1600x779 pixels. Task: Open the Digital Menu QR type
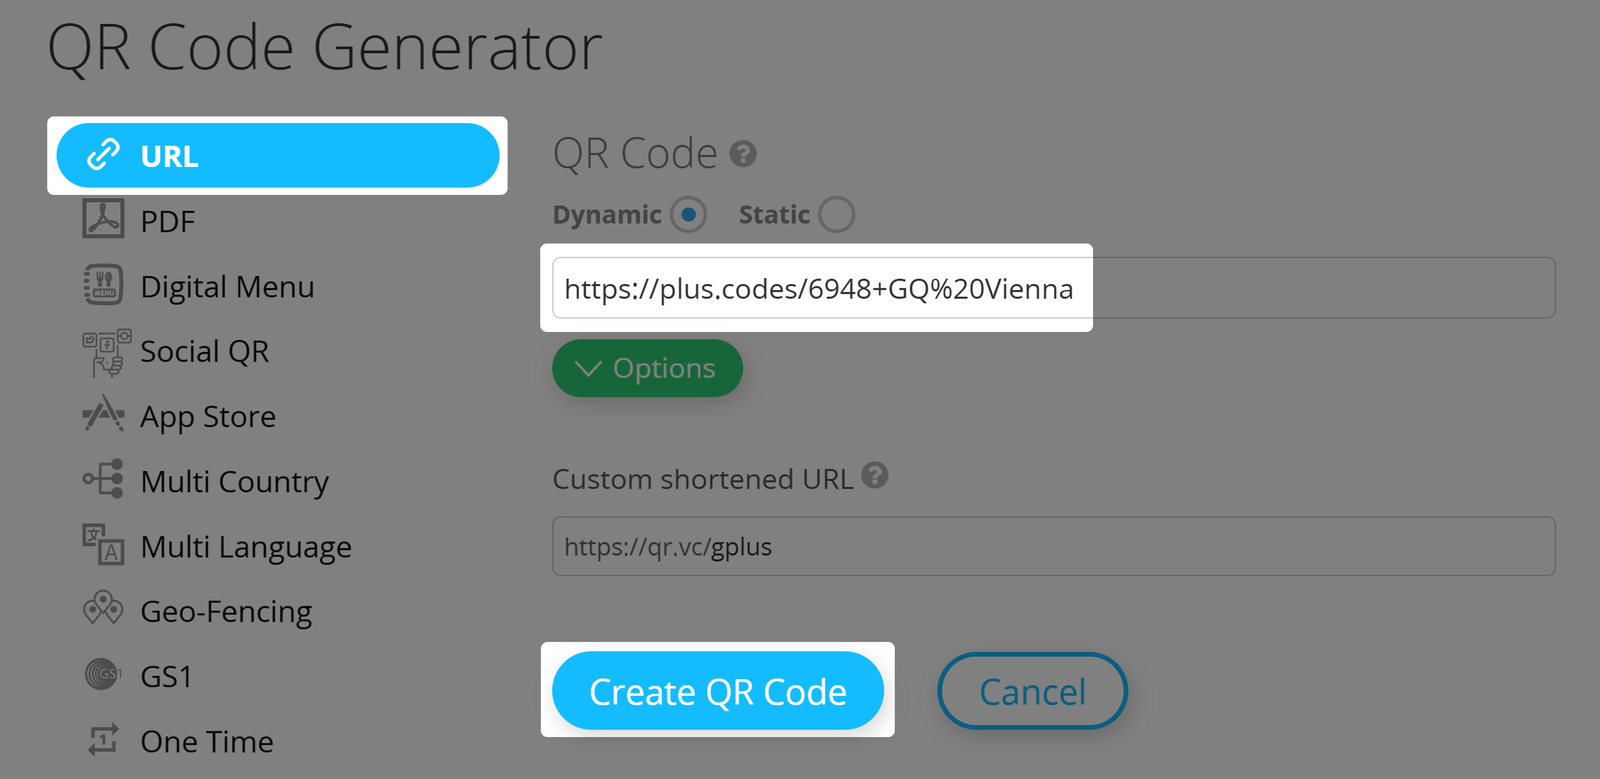tap(101, 286)
